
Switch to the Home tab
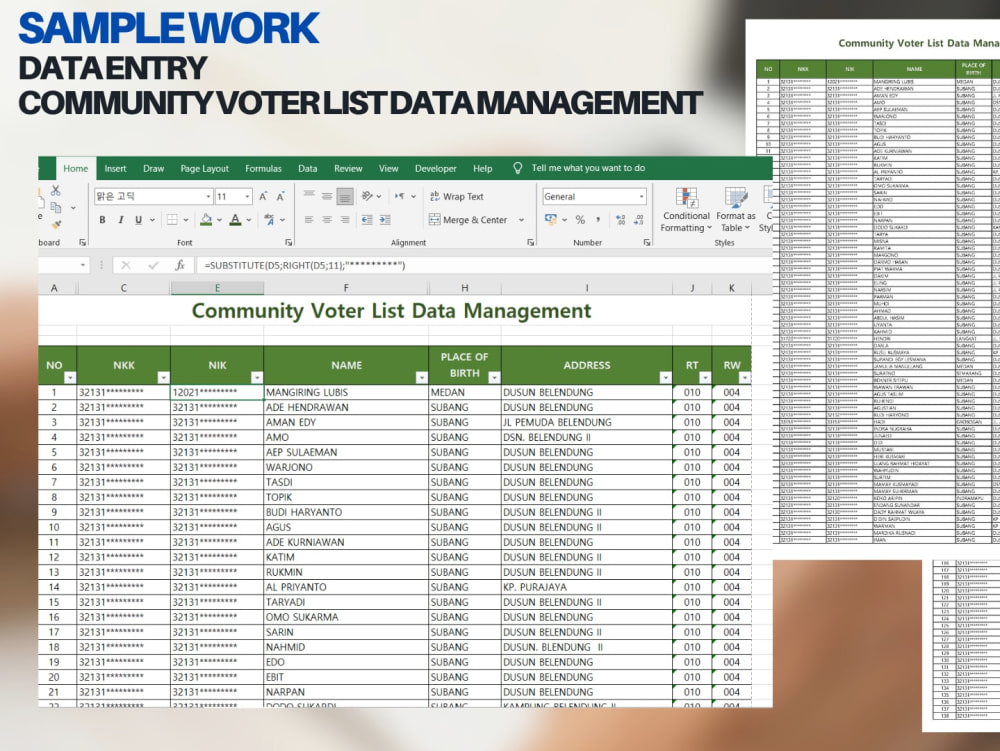click(76, 168)
